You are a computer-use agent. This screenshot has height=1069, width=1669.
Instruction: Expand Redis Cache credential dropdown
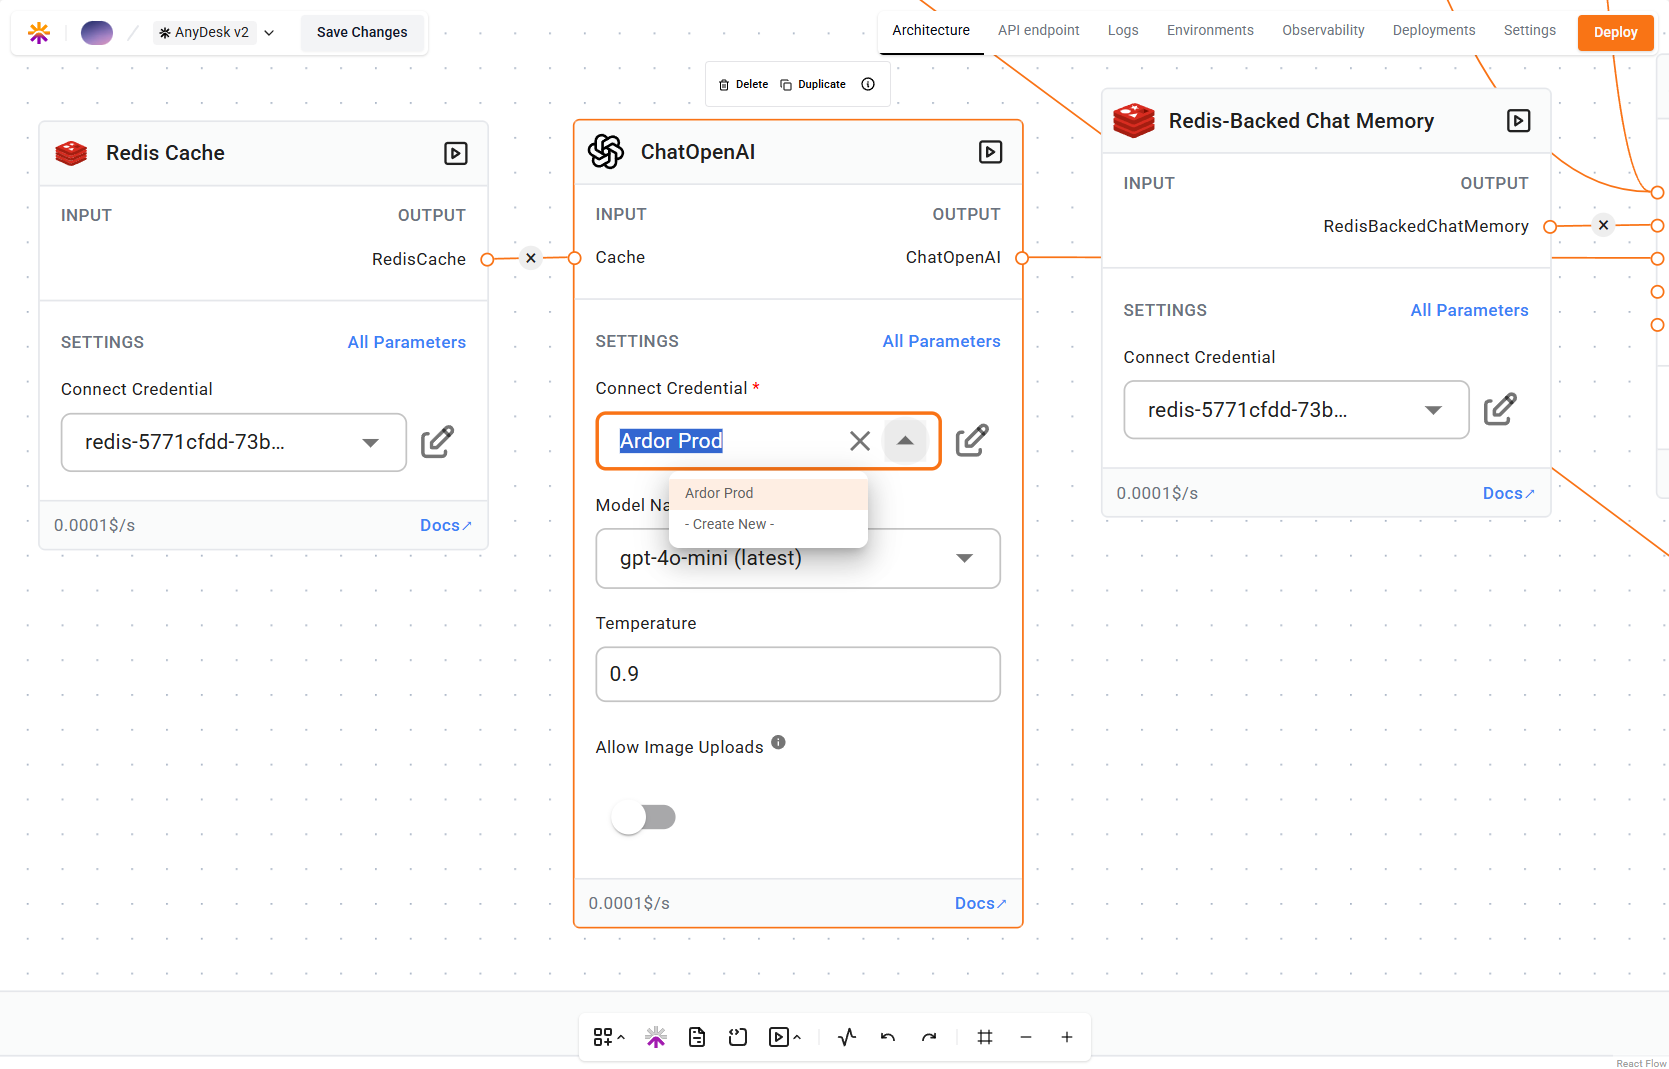[371, 443]
